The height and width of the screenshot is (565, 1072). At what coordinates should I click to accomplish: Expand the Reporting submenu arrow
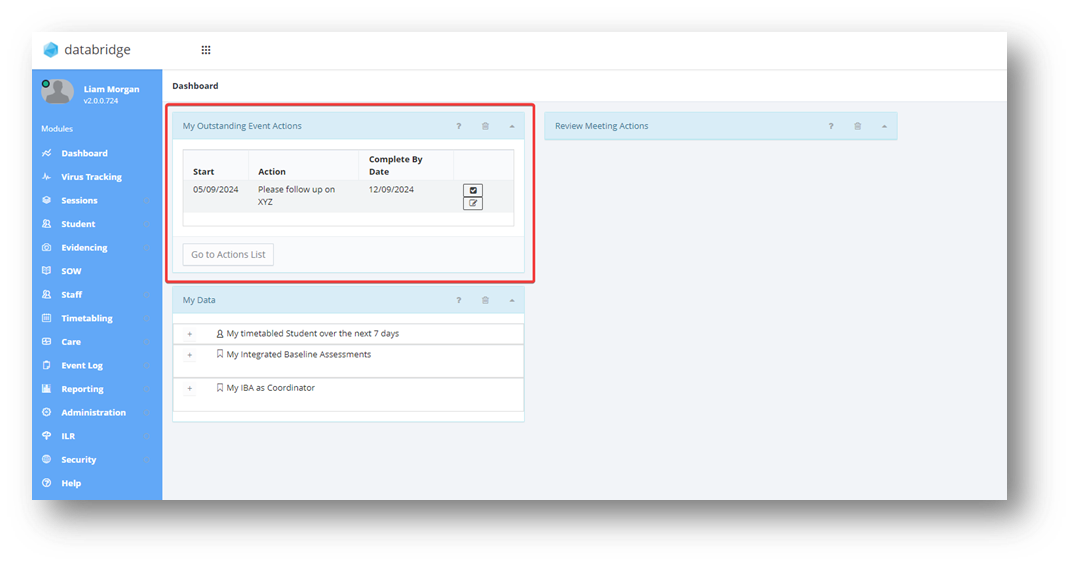coord(147,389)
